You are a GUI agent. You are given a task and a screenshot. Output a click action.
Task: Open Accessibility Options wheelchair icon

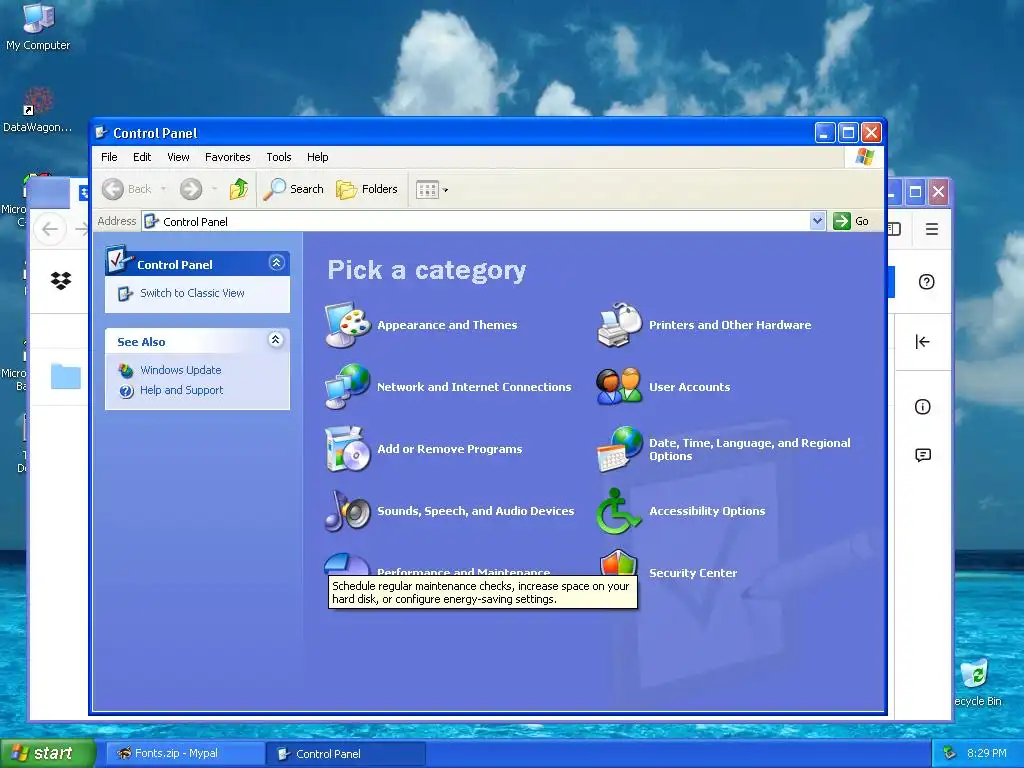[x=618, y=511]
